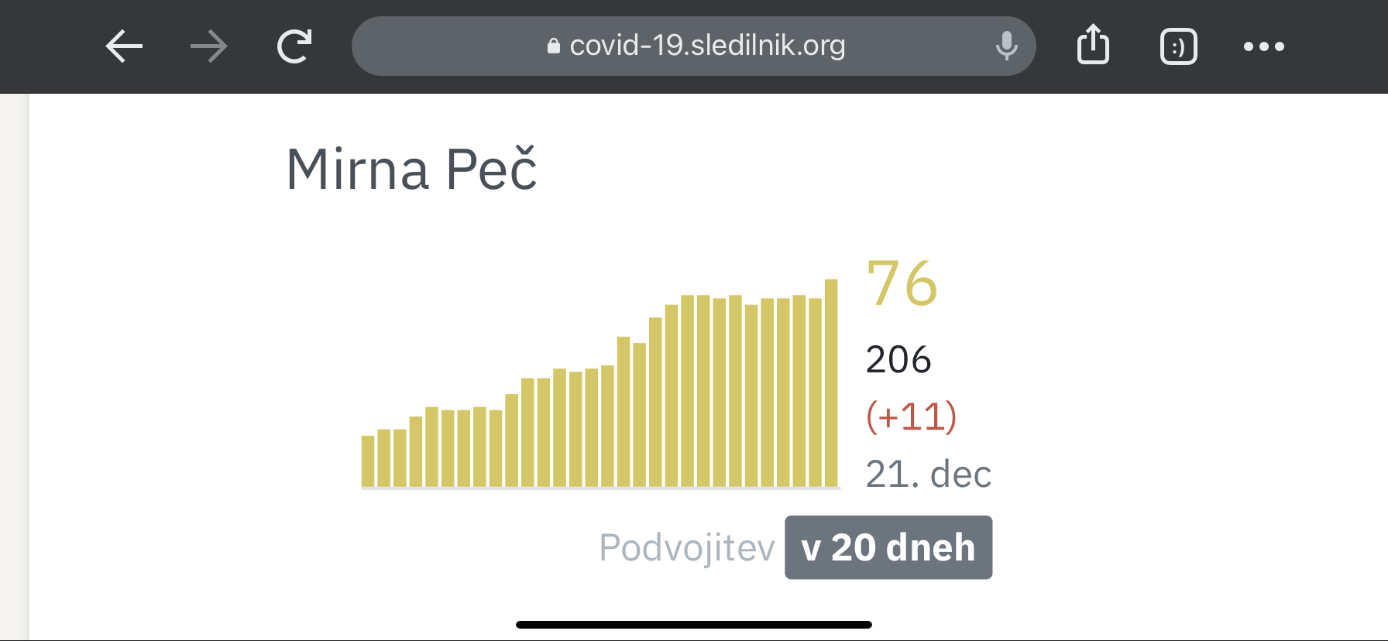This screenshot has height=641, width=1388.
Task: Click the yellow number 76
Action: click(901, 284)
